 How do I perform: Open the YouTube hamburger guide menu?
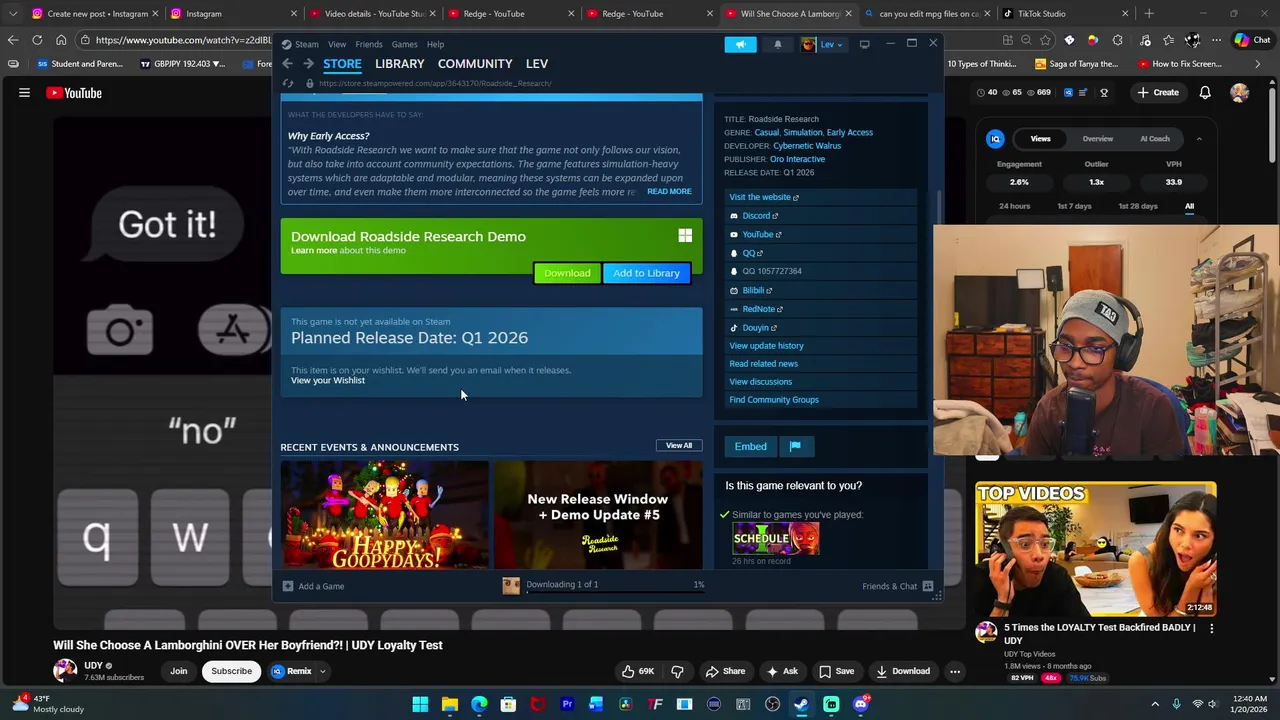point(24,93)
